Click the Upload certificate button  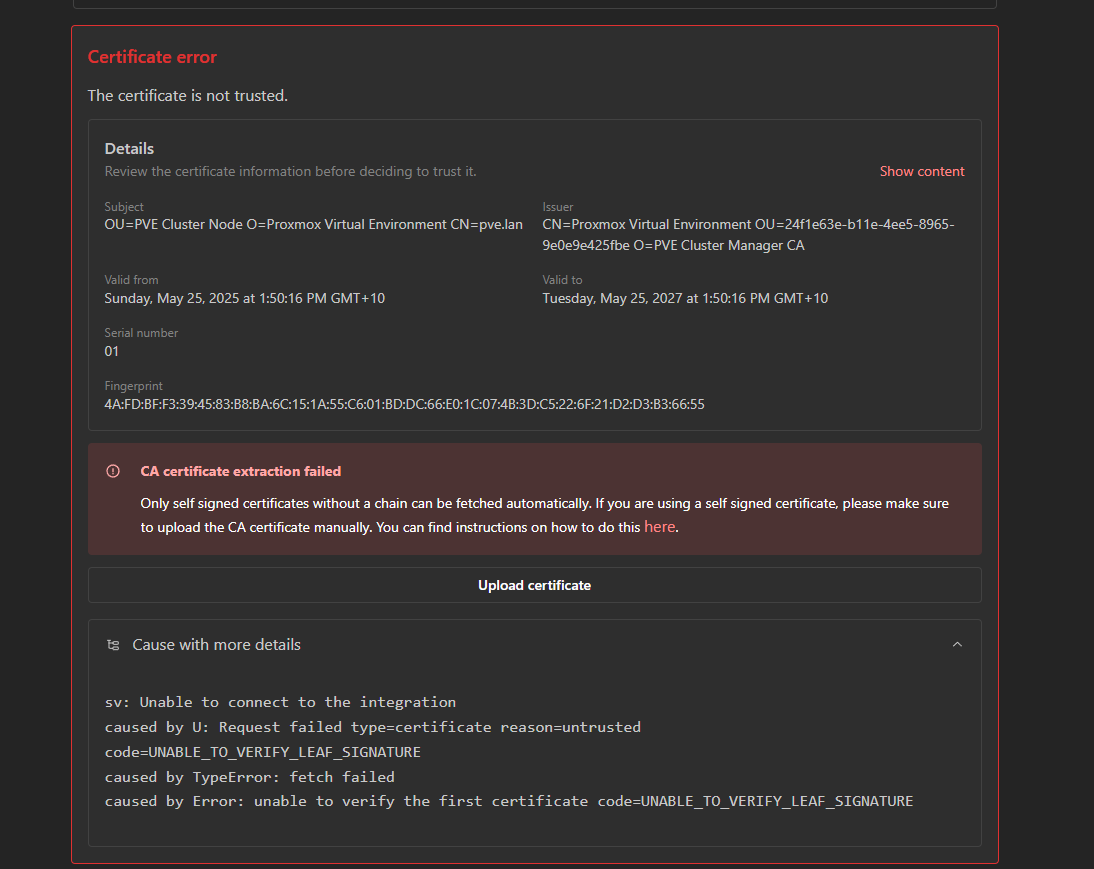[x=534, y=585]
